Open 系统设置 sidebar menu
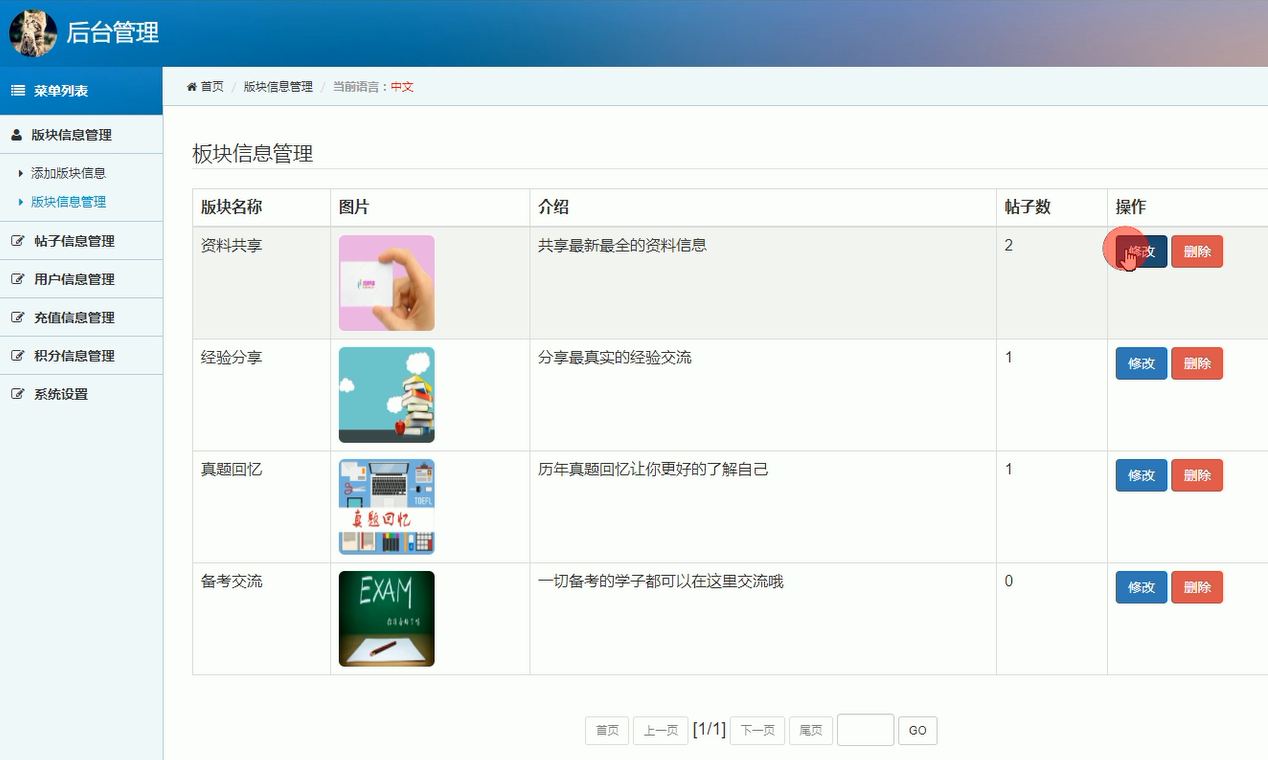The width and height of the screenshot is (1268, 760). 81,394
